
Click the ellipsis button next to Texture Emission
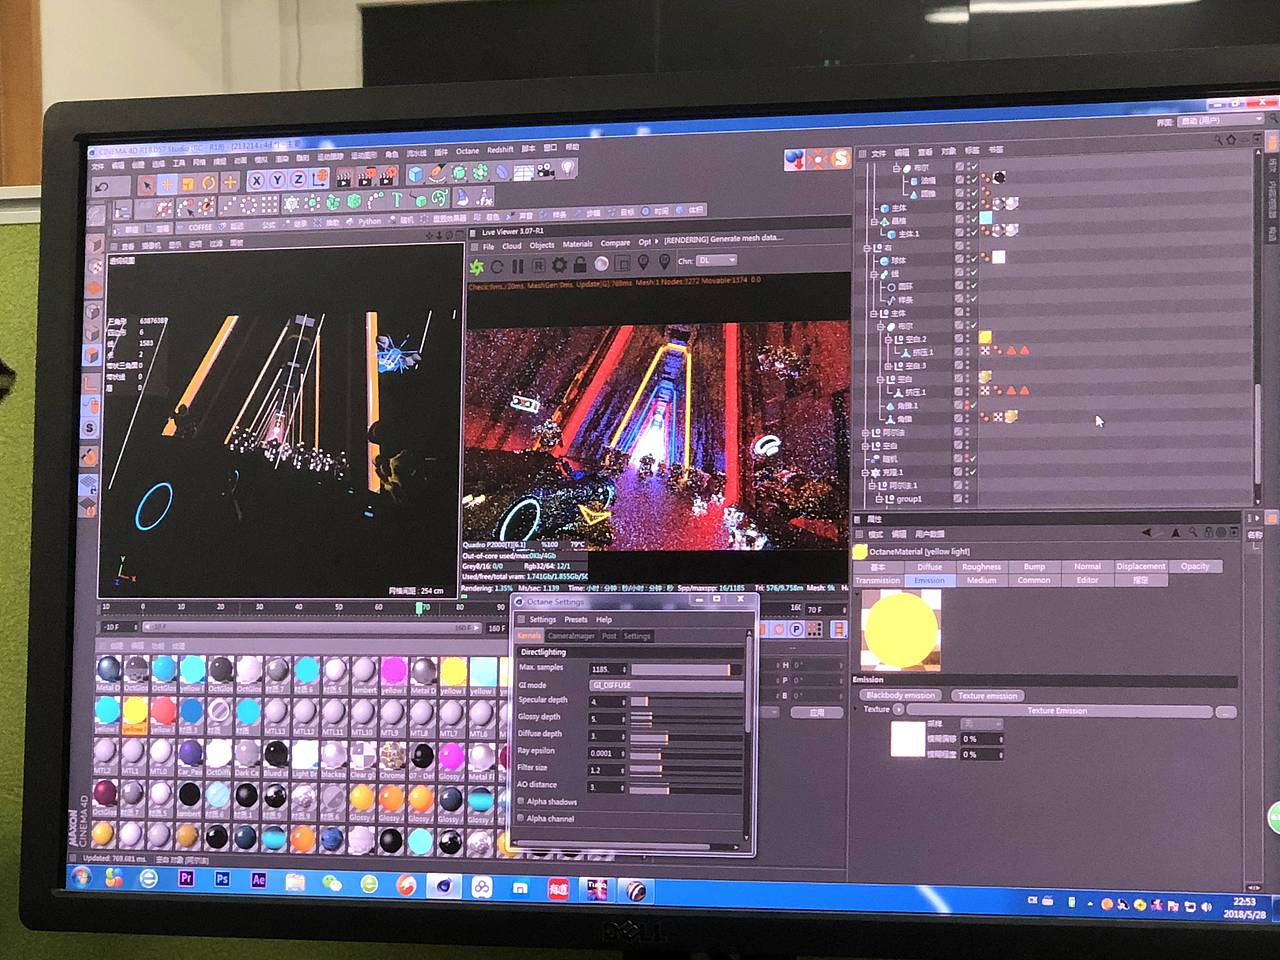[1226, 712]
